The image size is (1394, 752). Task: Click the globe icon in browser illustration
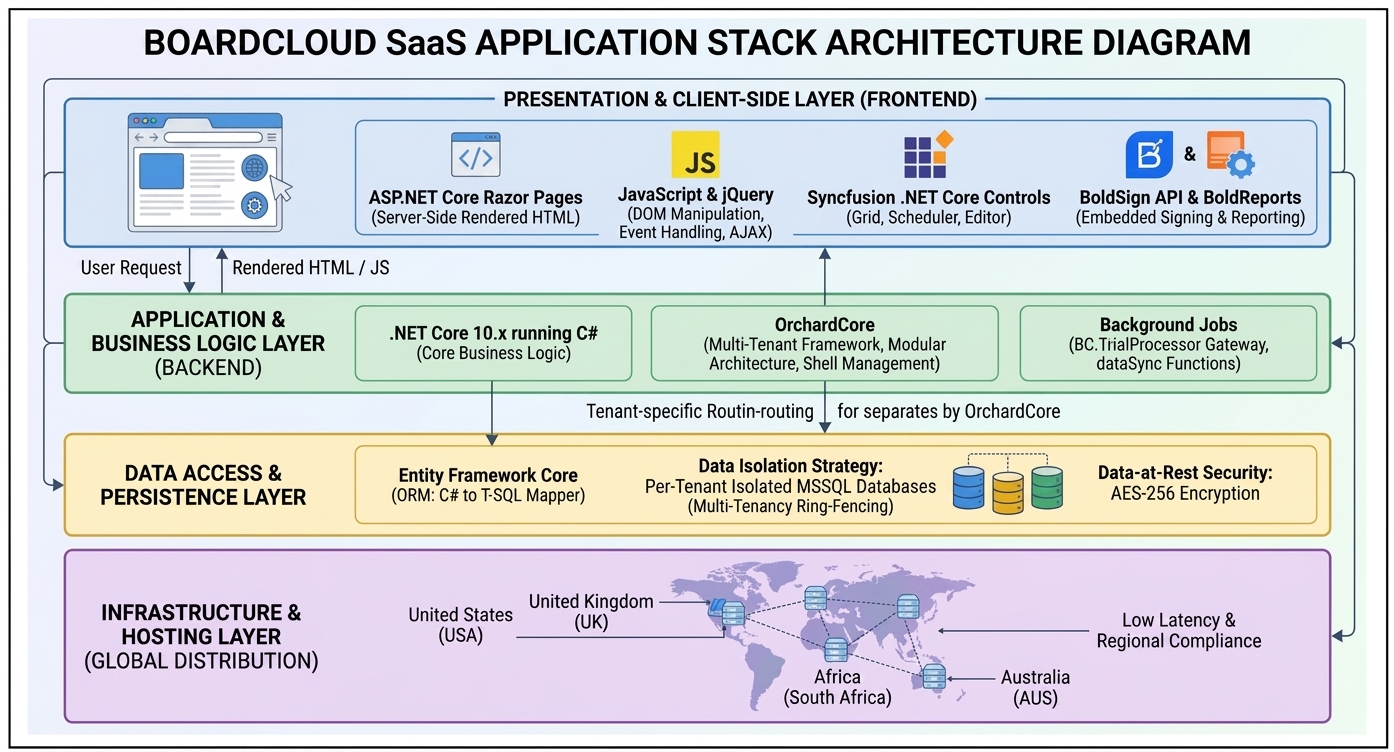click(254, 167)
